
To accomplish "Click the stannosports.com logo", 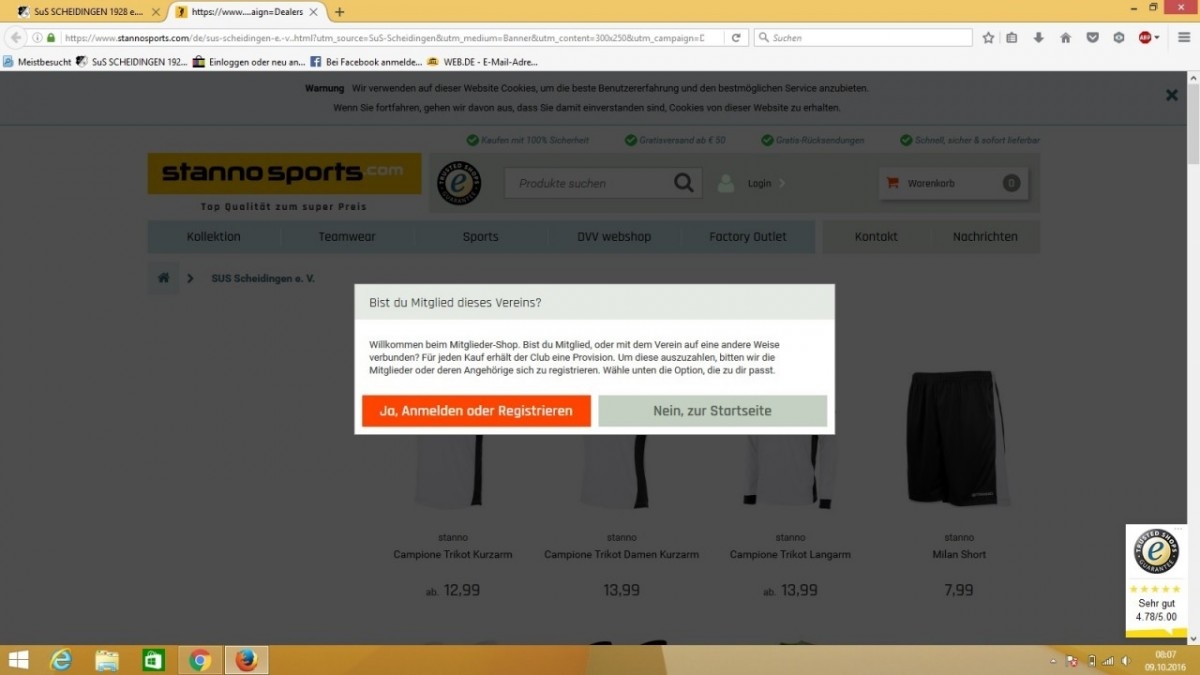I will (284, 173).
